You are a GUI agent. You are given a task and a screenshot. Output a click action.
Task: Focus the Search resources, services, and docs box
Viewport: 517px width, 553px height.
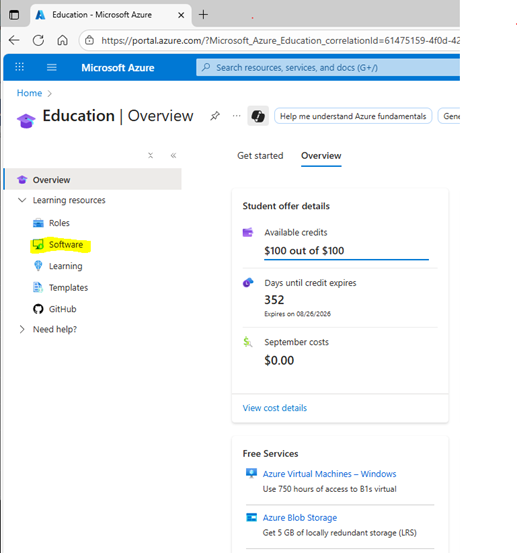tap(328, 67)
